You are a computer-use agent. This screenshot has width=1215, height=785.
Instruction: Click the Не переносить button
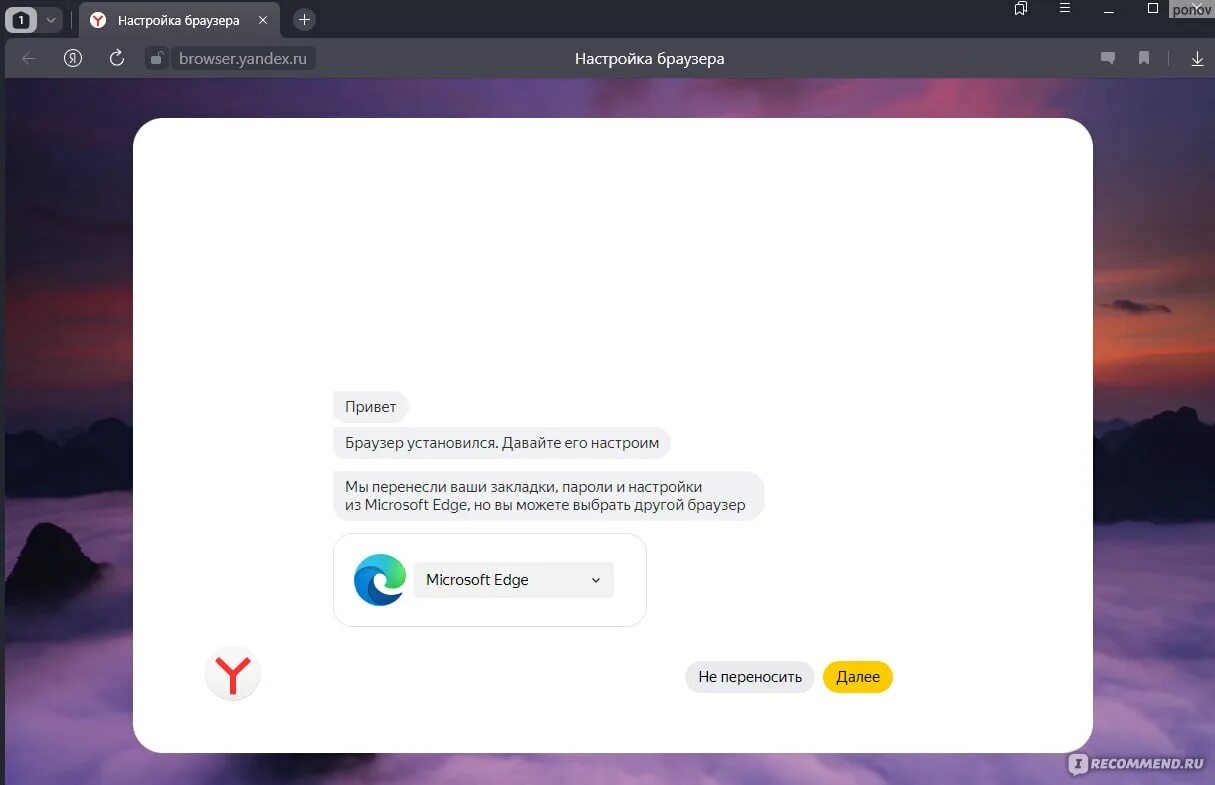click(x=750, y=677)
